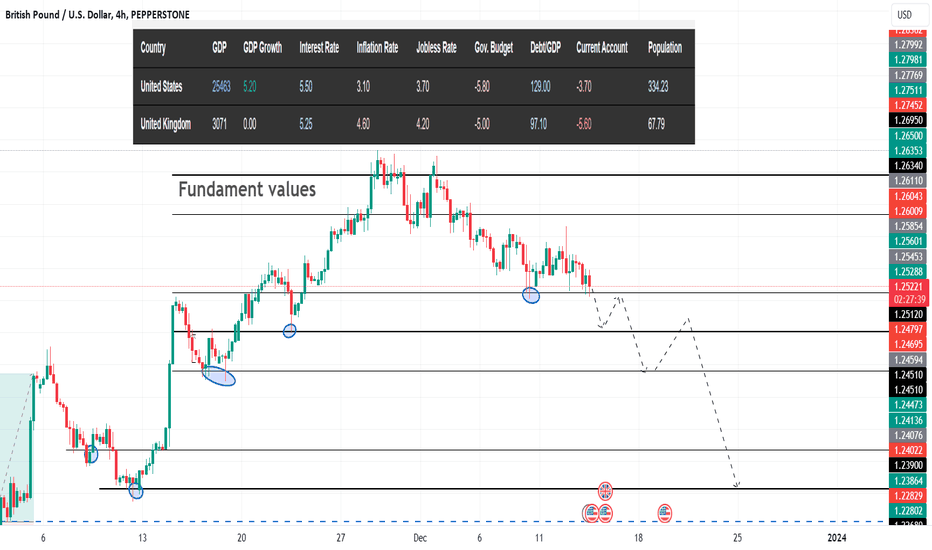Click the '25' date on the time axis
Screen dimensions: 932x550
(738, 538)
